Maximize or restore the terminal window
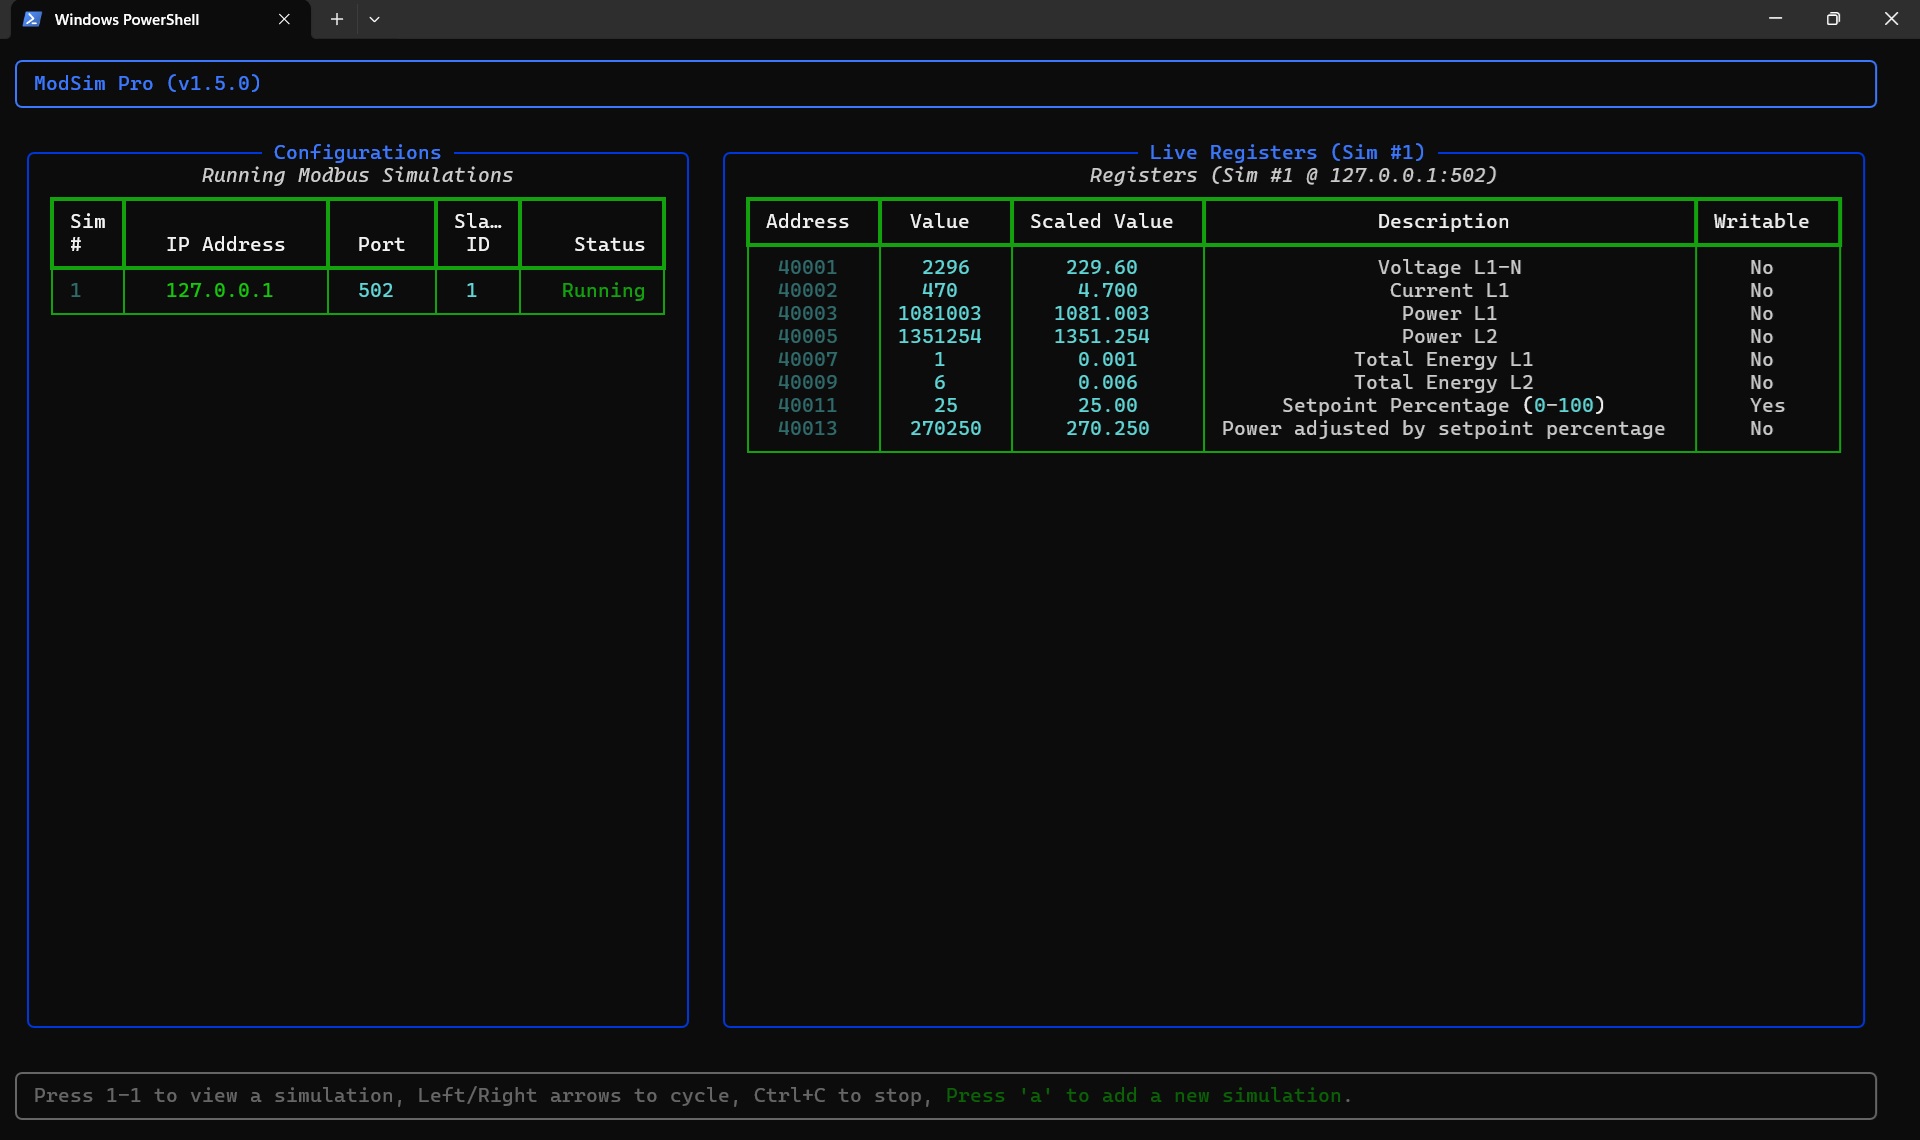Image resolution: width=1920 pixels, height=1140 pixels. pyautogui.click(x=1833, y=19)
